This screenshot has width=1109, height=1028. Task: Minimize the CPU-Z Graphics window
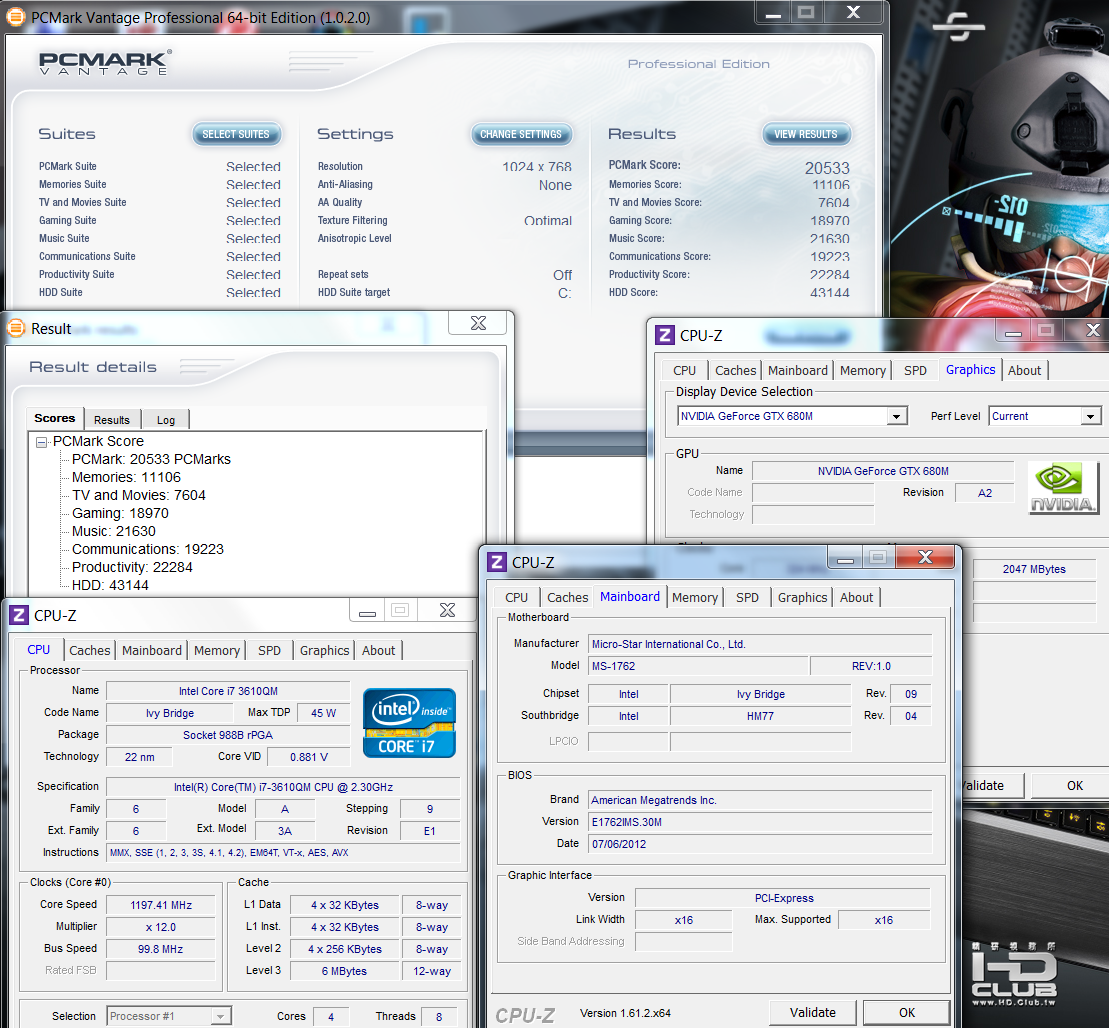(1013, 331)
